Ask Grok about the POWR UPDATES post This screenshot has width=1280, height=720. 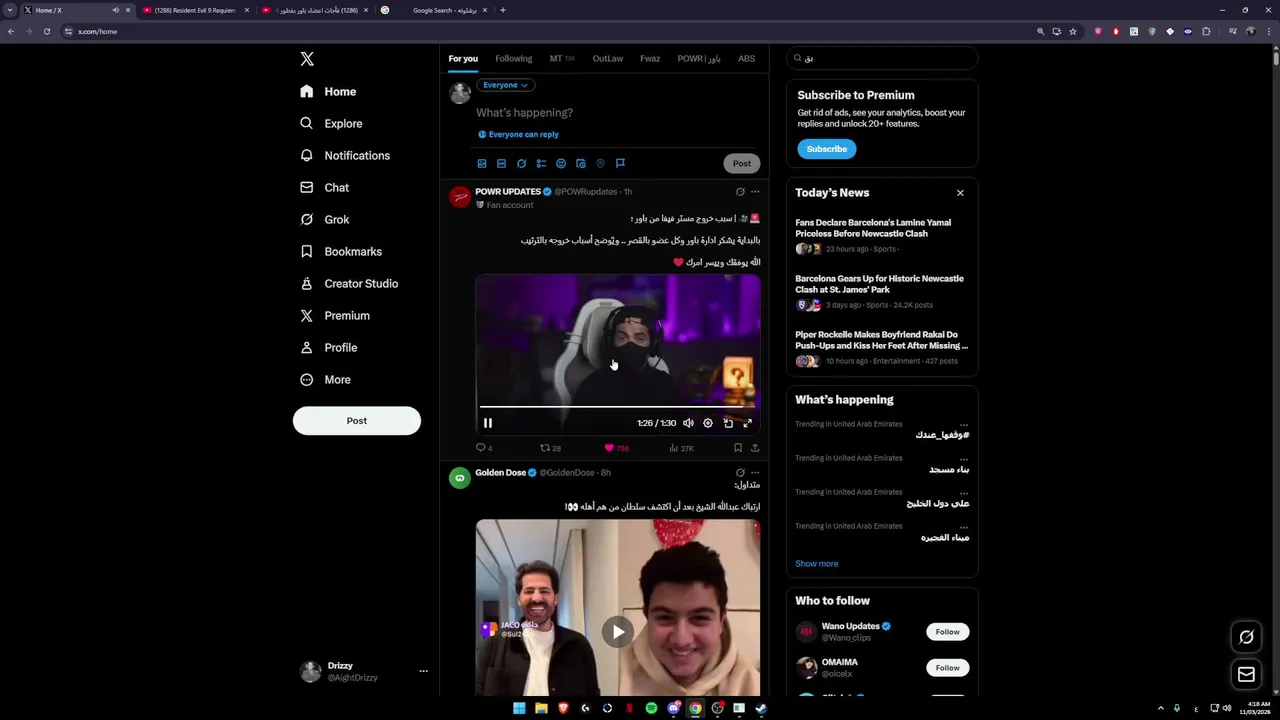740,191
